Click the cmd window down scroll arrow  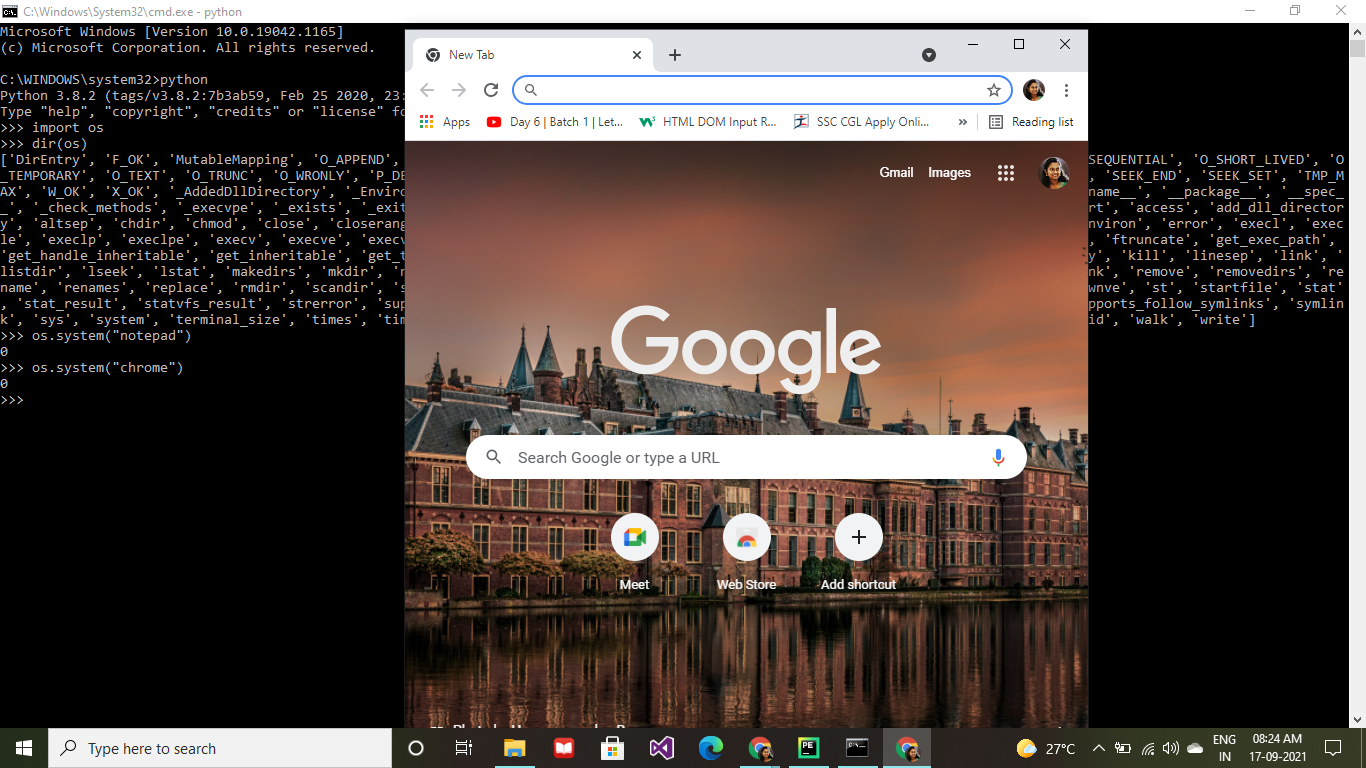click(1357, 719)
